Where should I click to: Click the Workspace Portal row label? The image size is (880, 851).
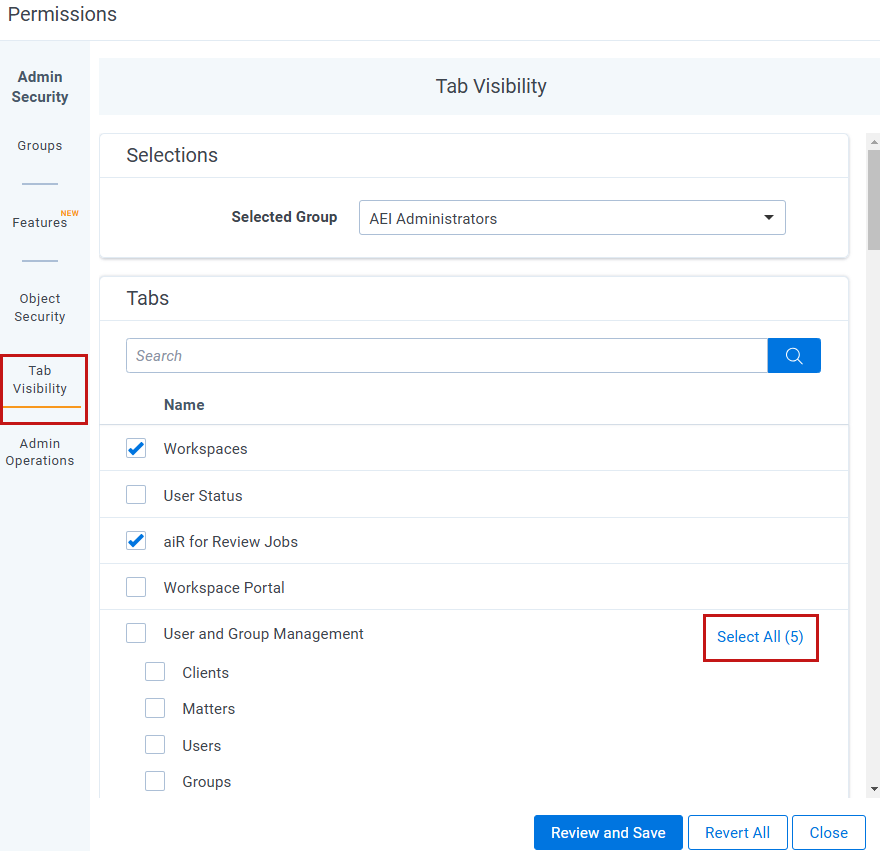tap(224, 588)
